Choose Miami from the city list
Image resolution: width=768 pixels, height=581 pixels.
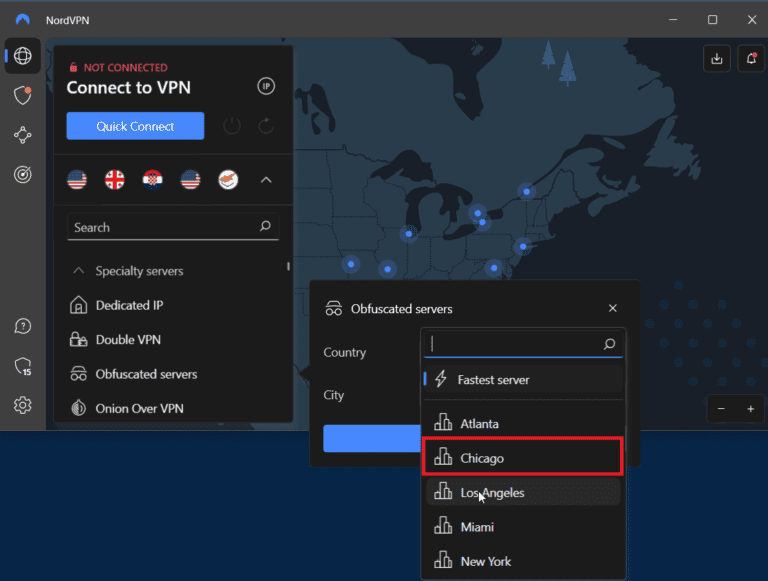pos(523,527)
